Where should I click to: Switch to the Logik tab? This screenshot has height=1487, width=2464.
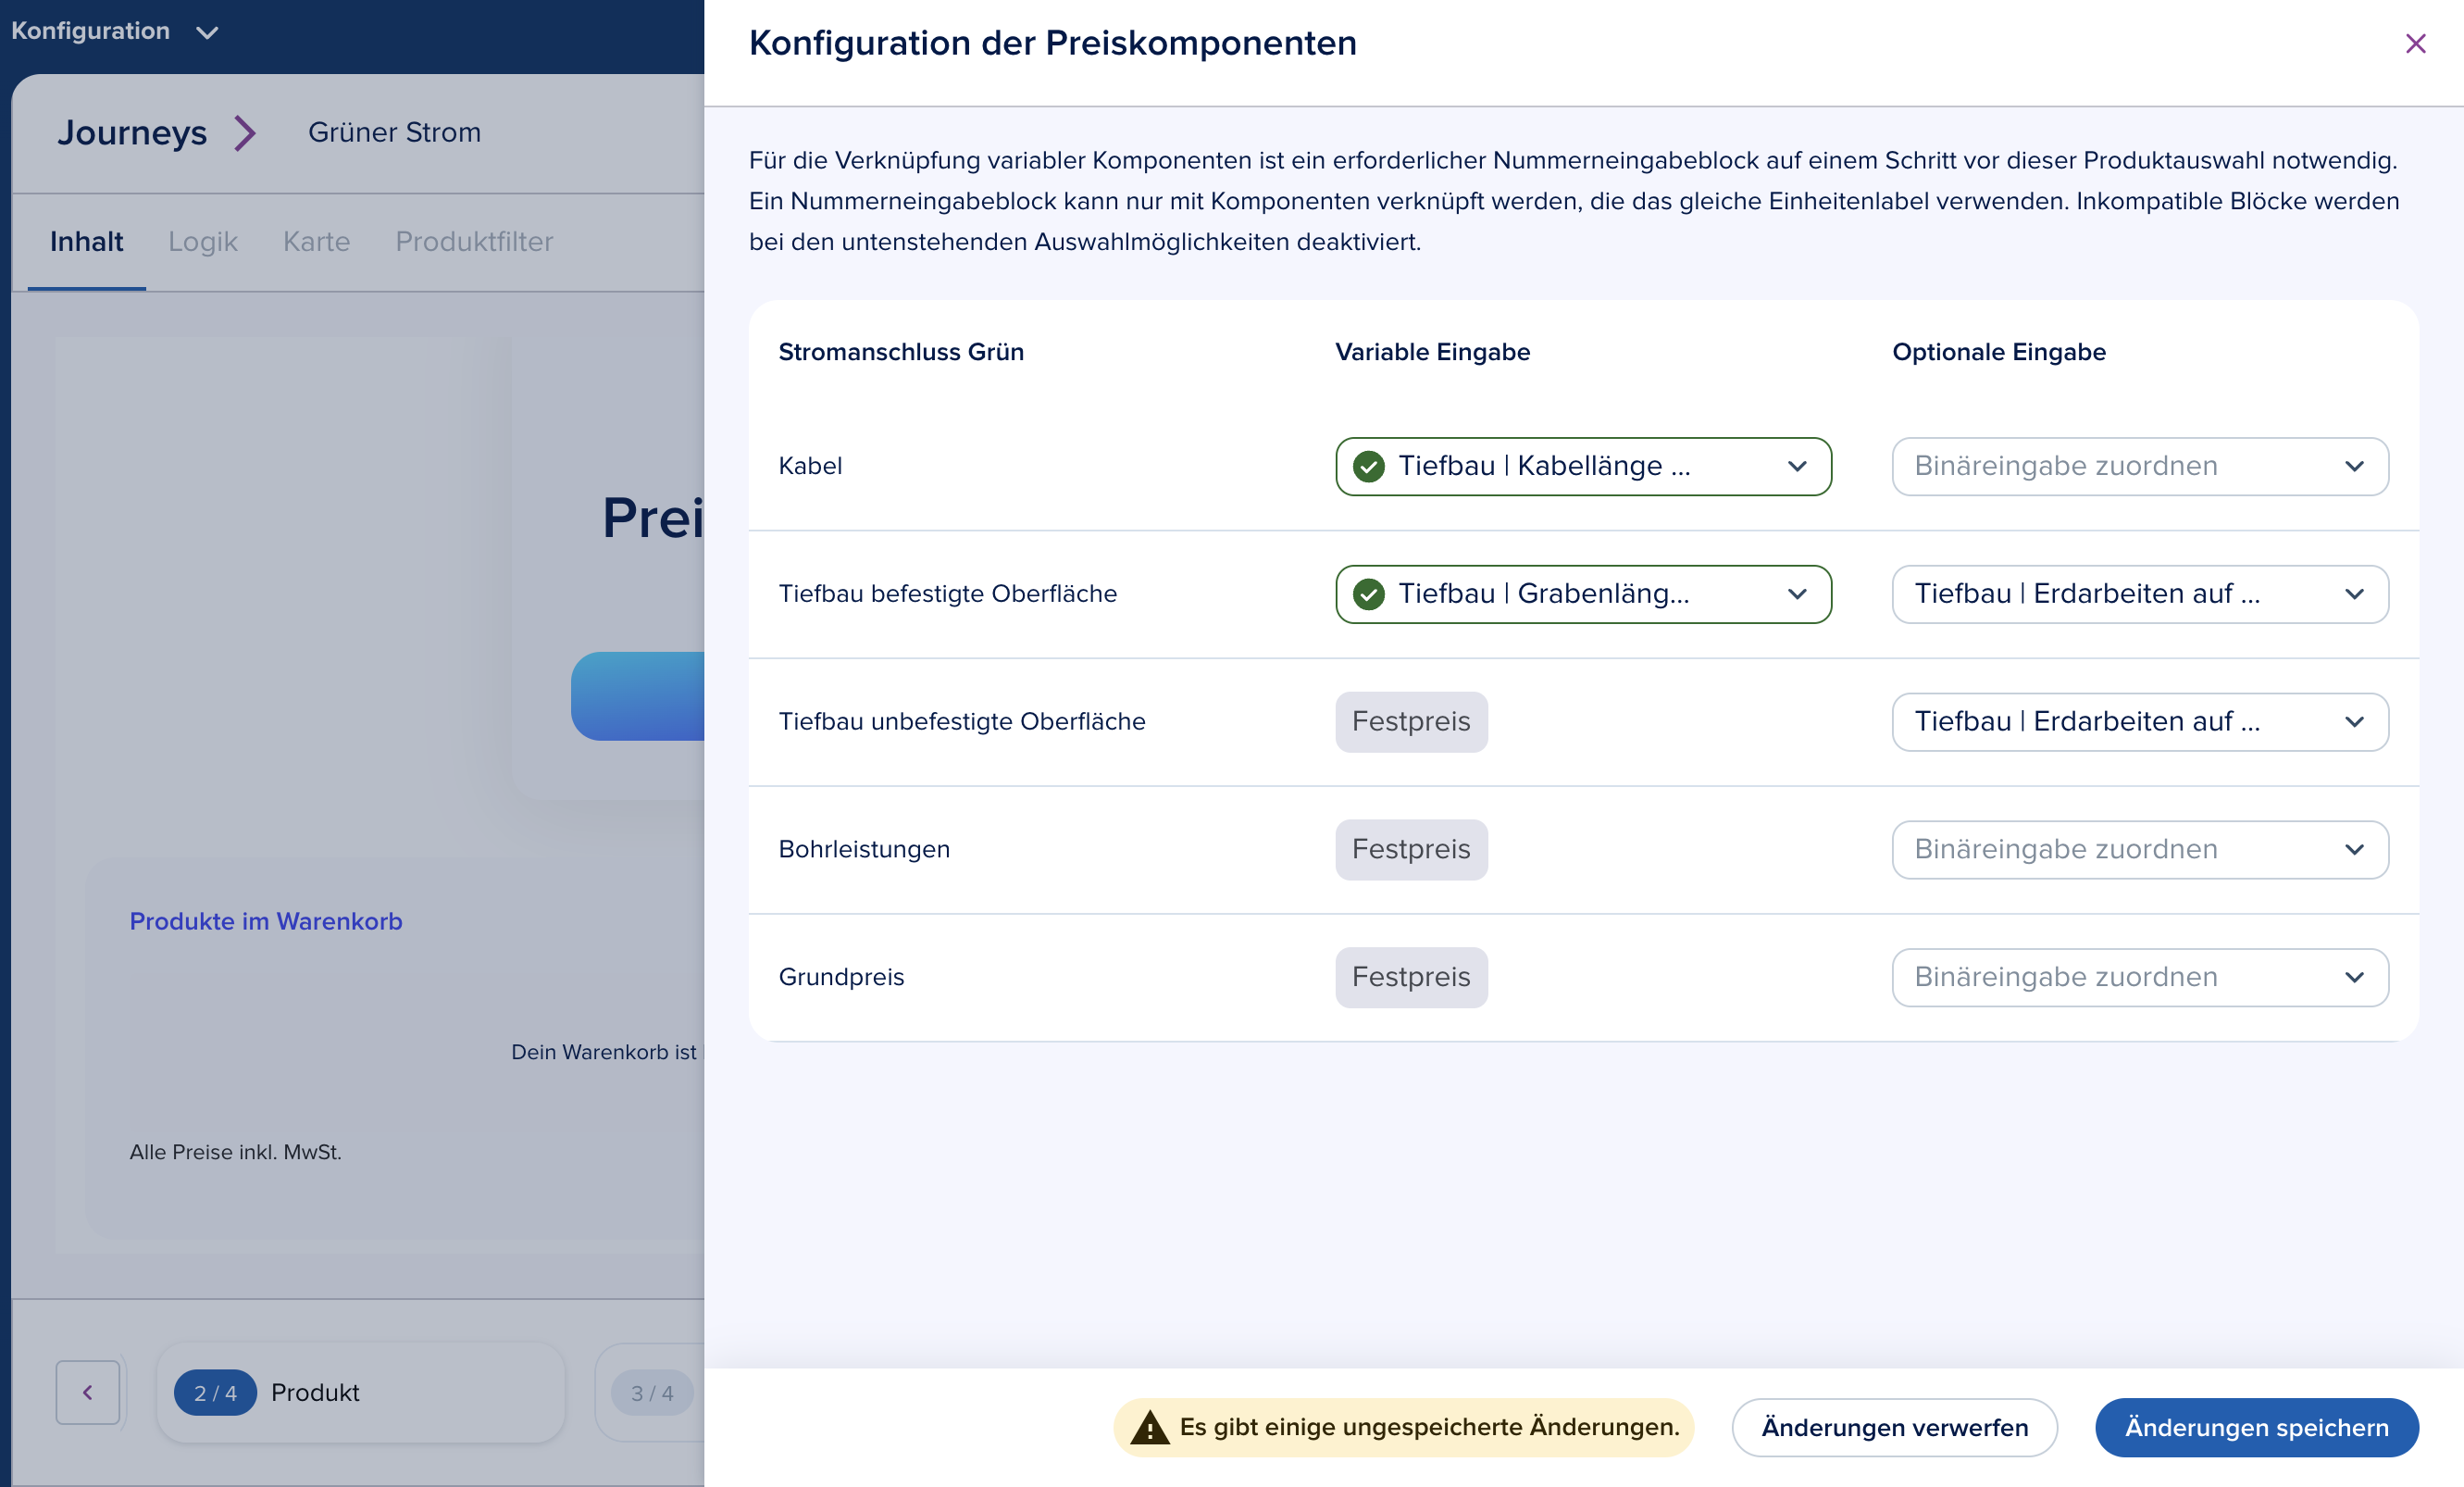pos(202,242)
